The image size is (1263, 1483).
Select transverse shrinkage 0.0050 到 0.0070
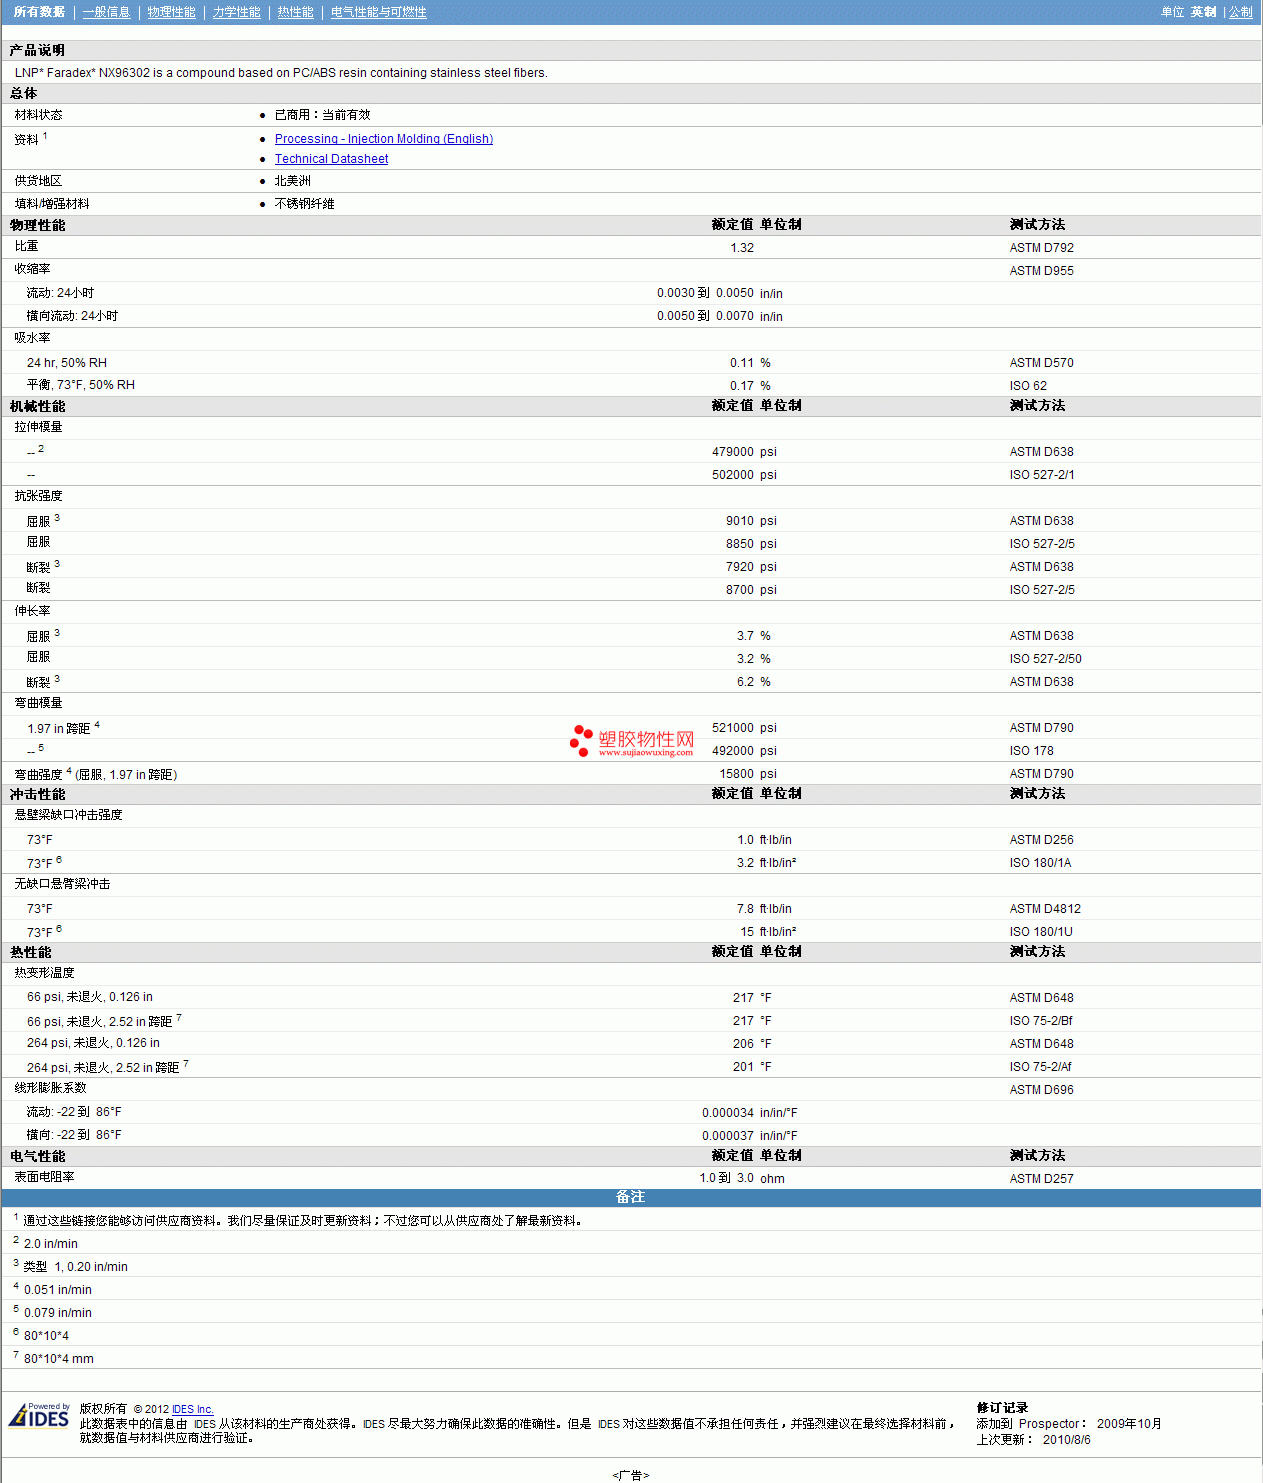coord(705,316)
